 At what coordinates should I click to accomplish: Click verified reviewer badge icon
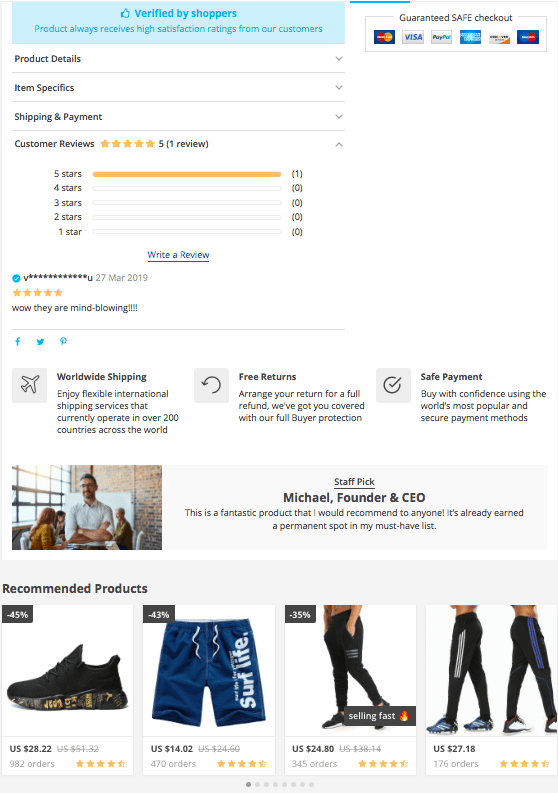click(x=16, y=278)
